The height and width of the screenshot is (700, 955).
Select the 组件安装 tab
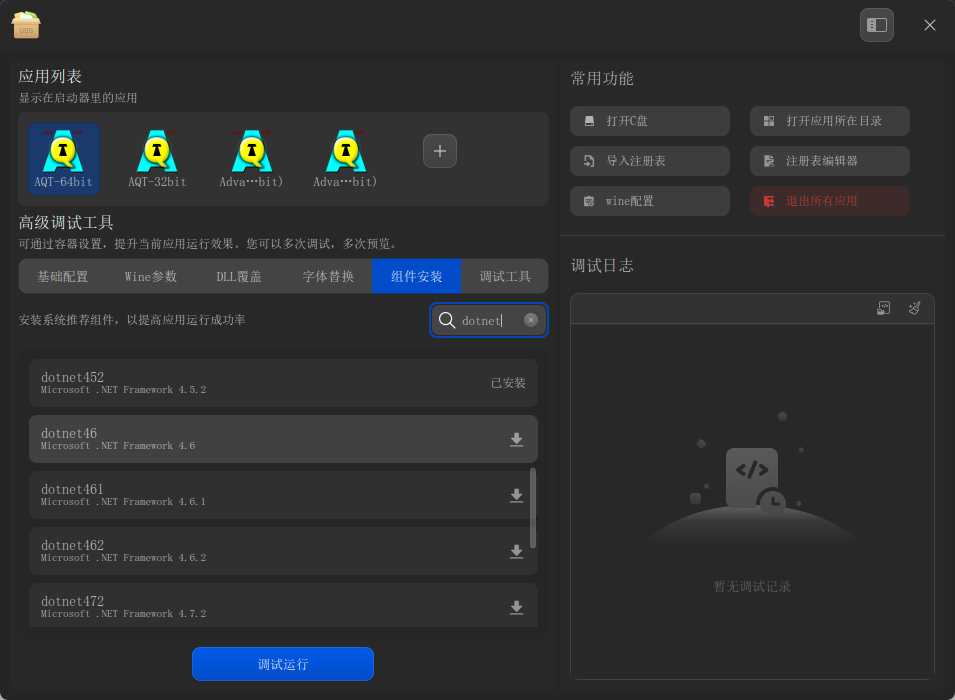[x=417, y=277]
